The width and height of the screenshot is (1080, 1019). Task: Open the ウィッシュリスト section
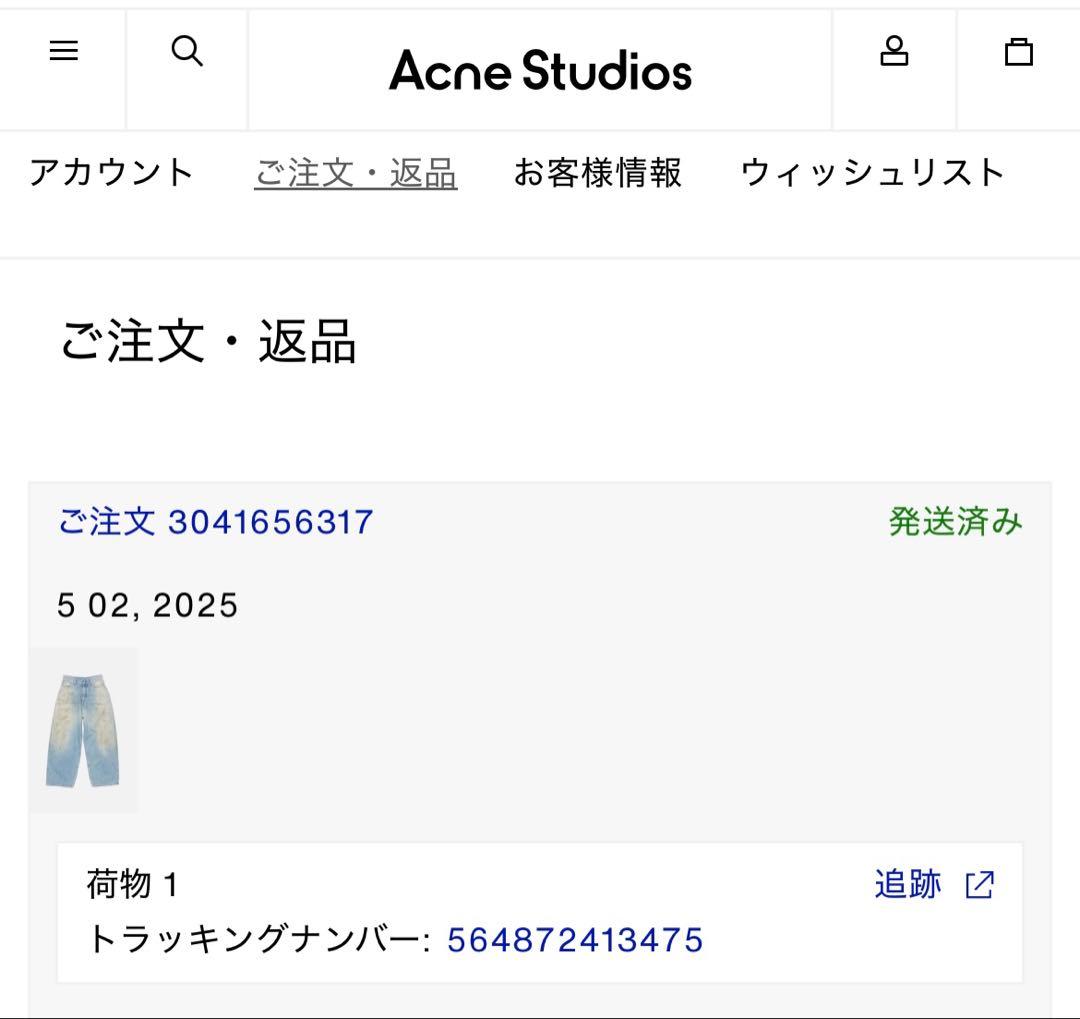(871, 173)
